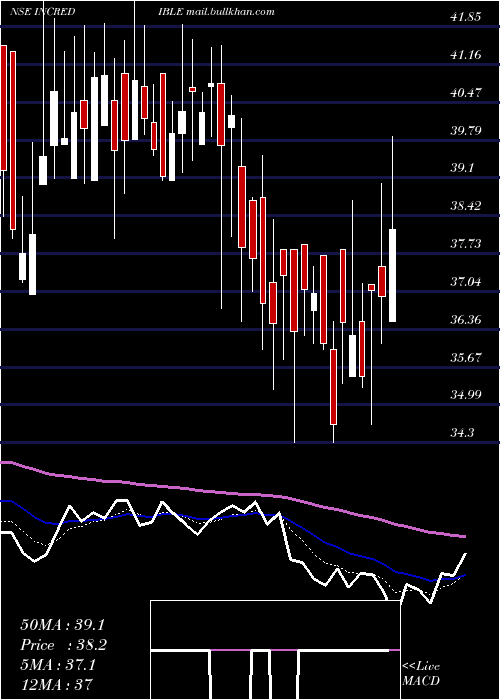The height and width of the screenshot is (700, 500).
Task: Click the Price : 38.2 readout
Action: coord(63,645)
